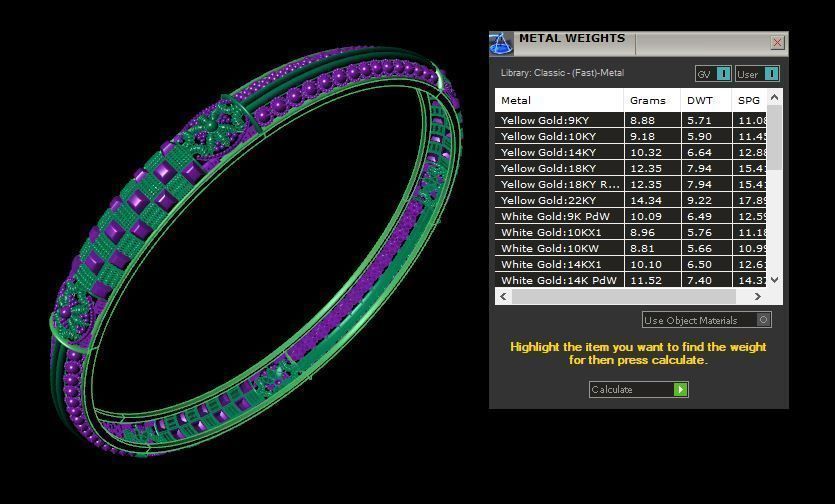Select the White Gold:10KW row
The image size is (835, 504).
(x=631, y=248)
